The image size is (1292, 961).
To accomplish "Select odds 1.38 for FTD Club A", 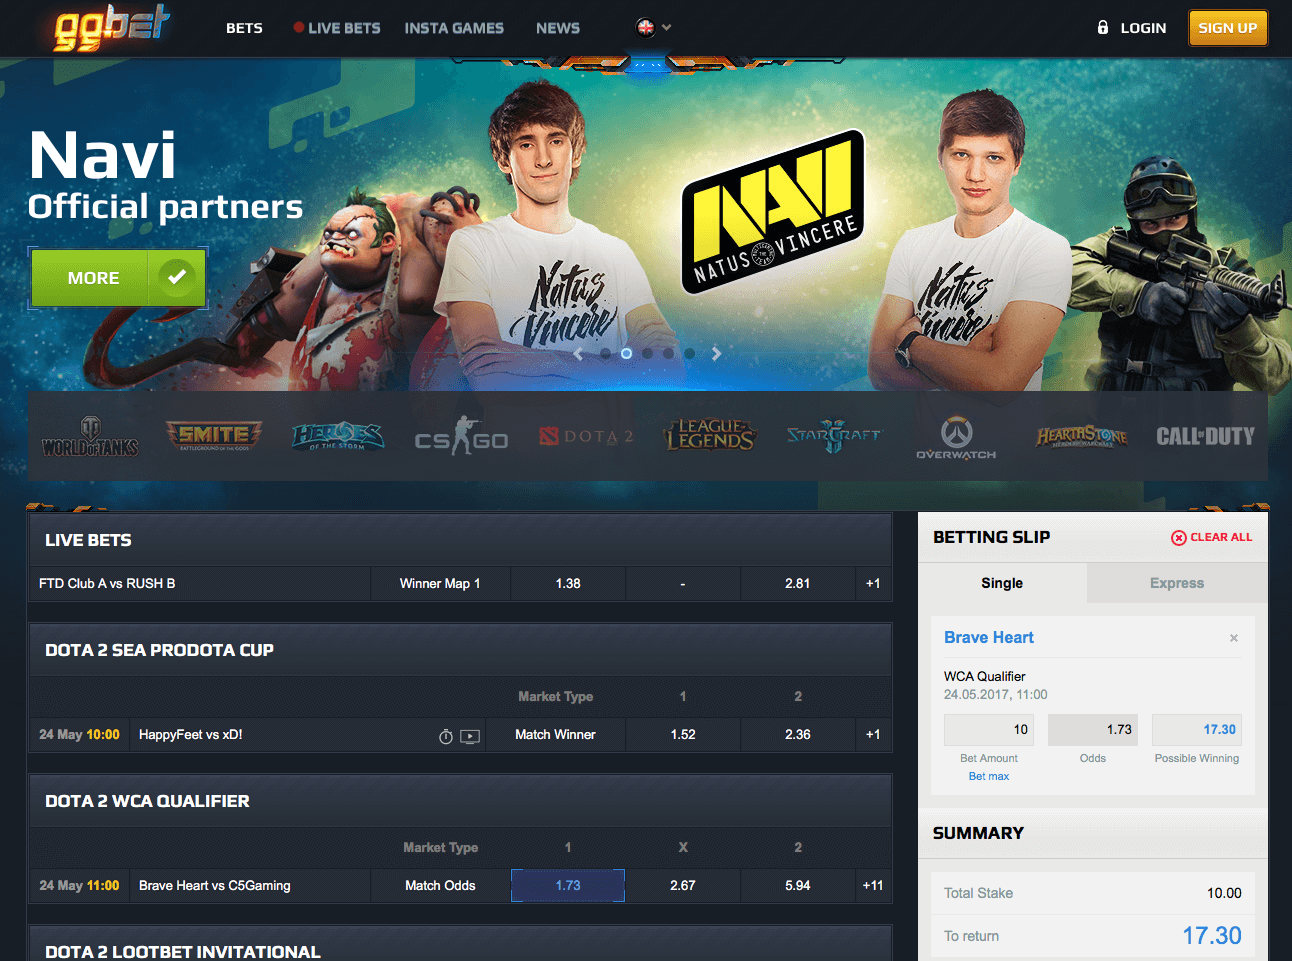I will point(568,584).
